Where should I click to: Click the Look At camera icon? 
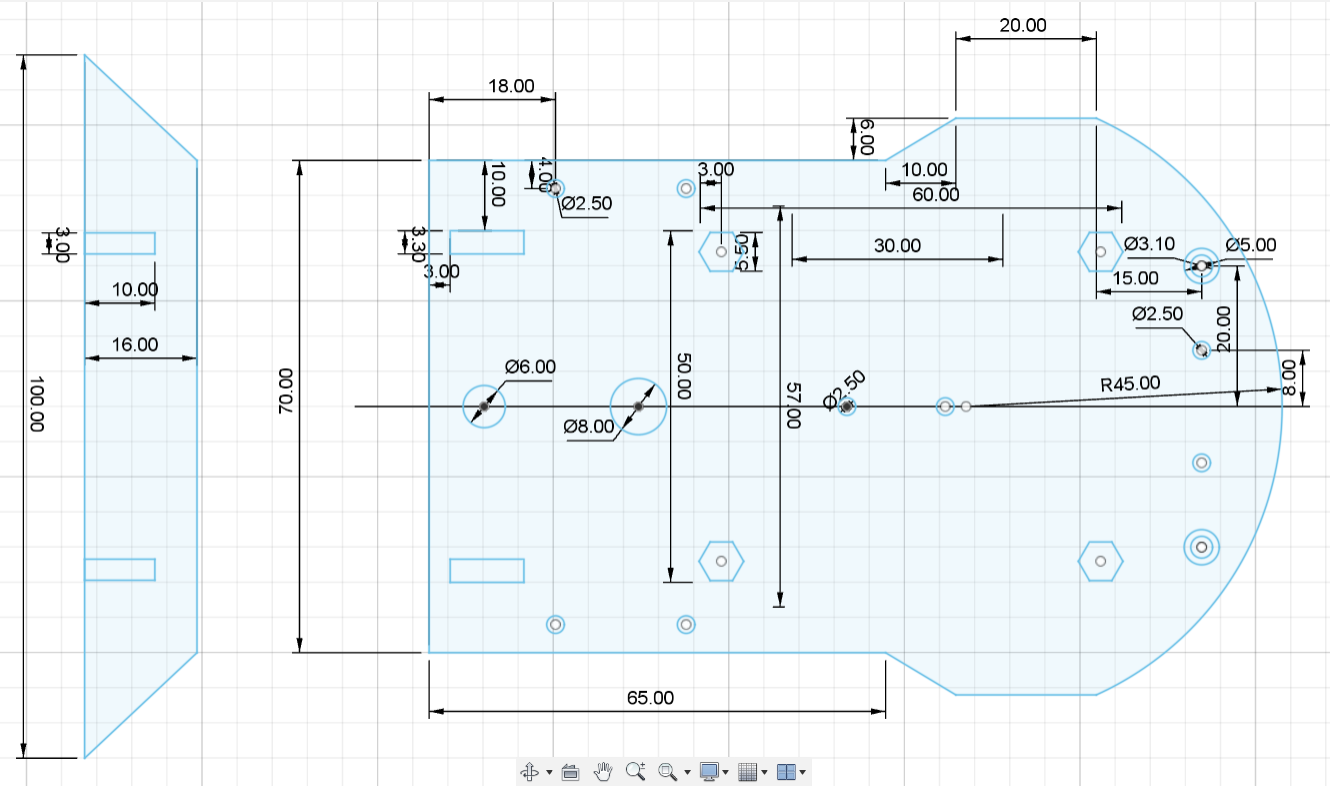[x=570, y=772]
